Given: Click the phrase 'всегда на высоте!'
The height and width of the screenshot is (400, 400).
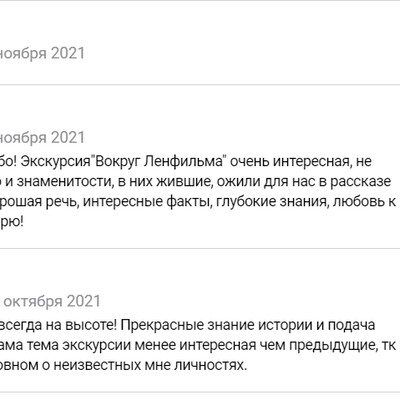Looking at the screenshot, I should 58,325.
